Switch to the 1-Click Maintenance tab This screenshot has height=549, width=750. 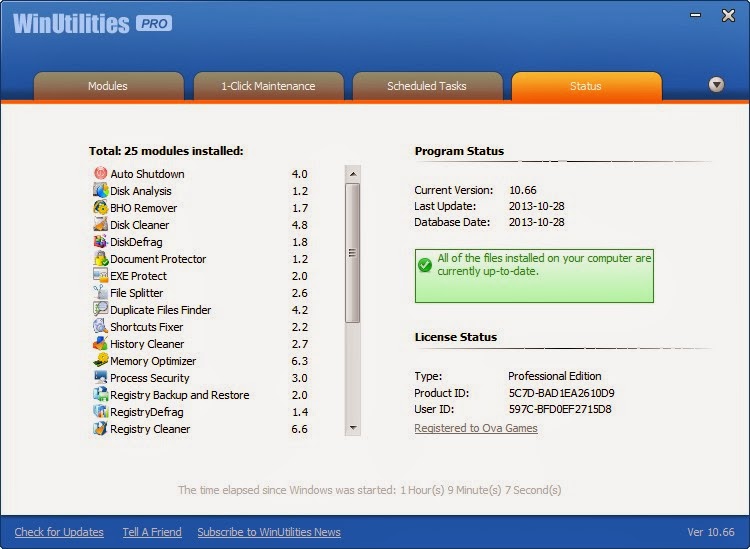point(268,86)
